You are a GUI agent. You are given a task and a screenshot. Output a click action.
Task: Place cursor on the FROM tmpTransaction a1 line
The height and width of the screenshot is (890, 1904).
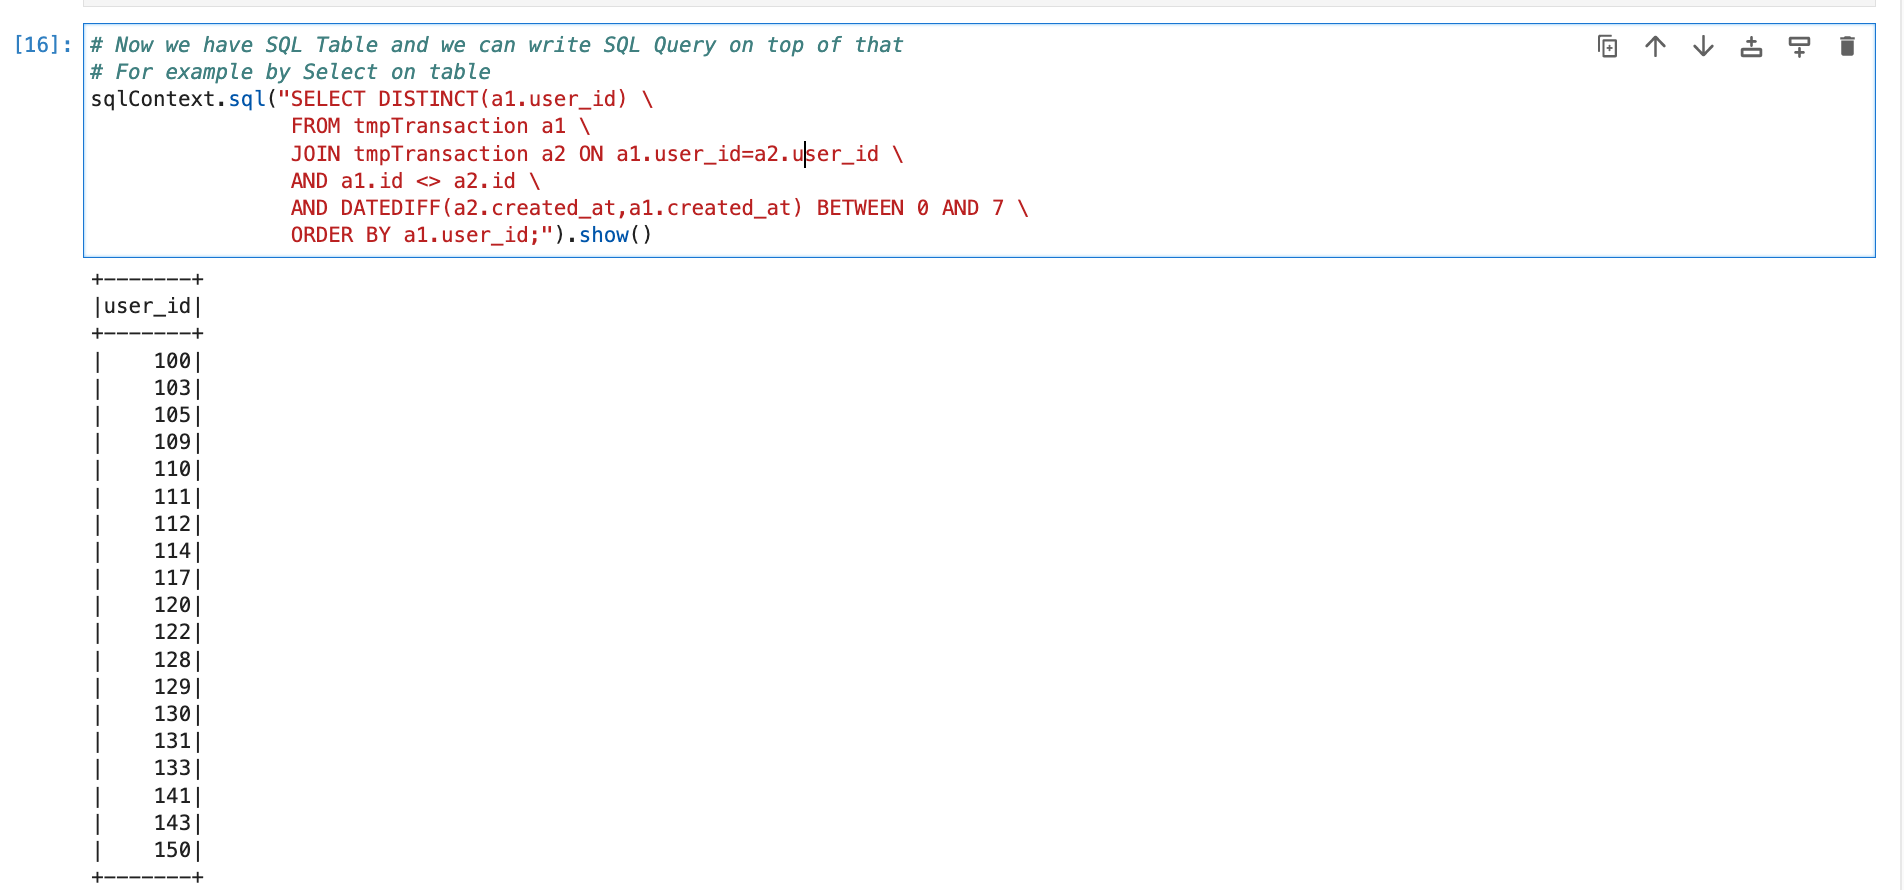[x=440, y=126]
